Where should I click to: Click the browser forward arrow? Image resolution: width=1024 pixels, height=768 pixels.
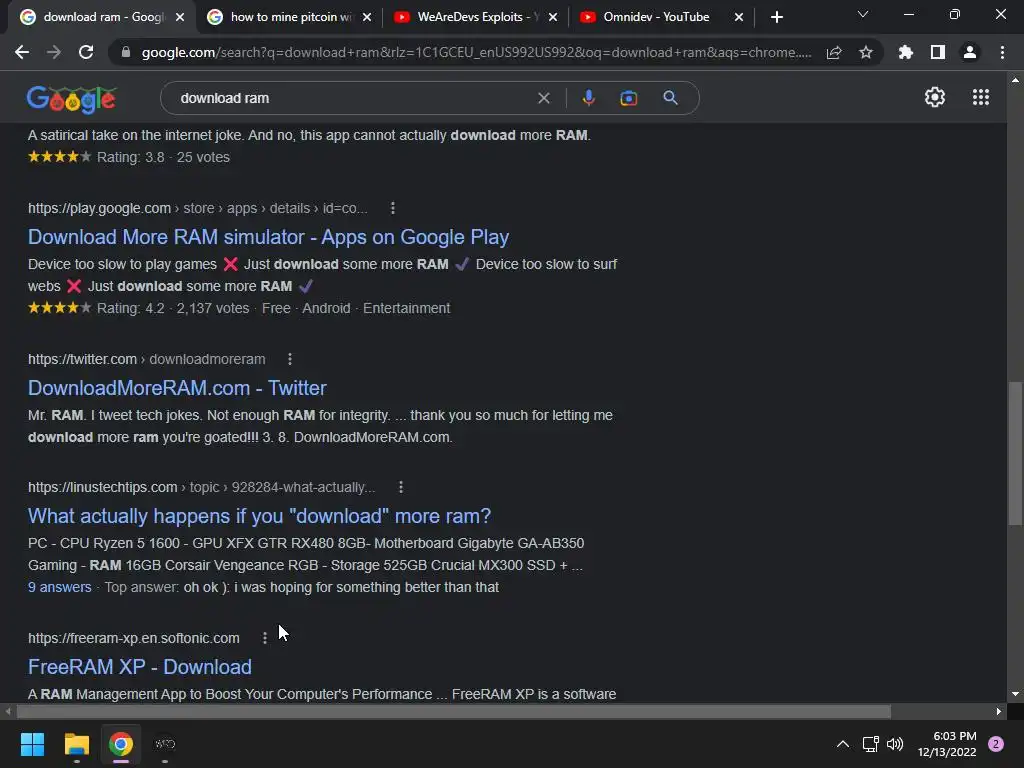54,52
